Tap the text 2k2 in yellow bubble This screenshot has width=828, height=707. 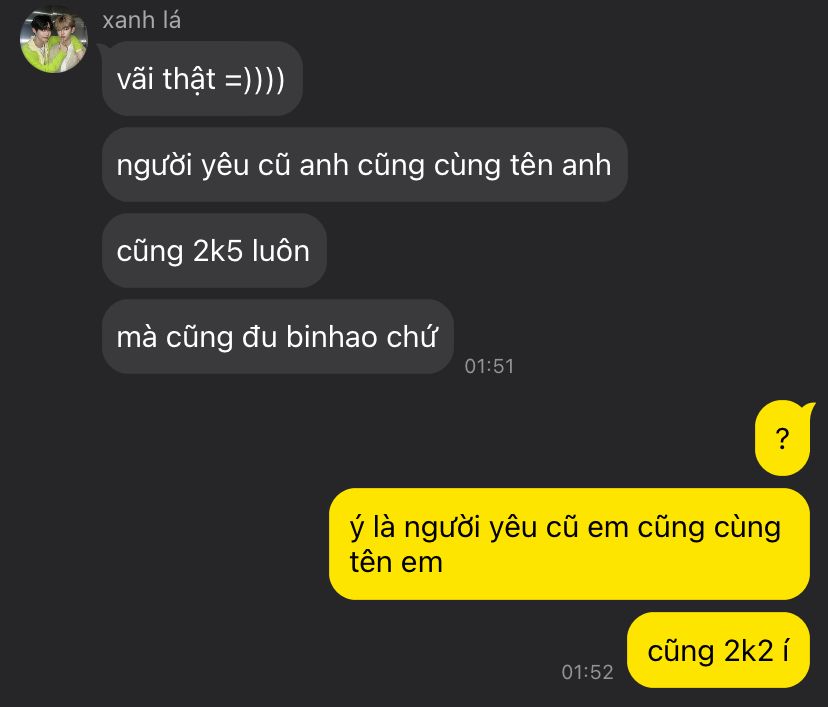[749, 651]
